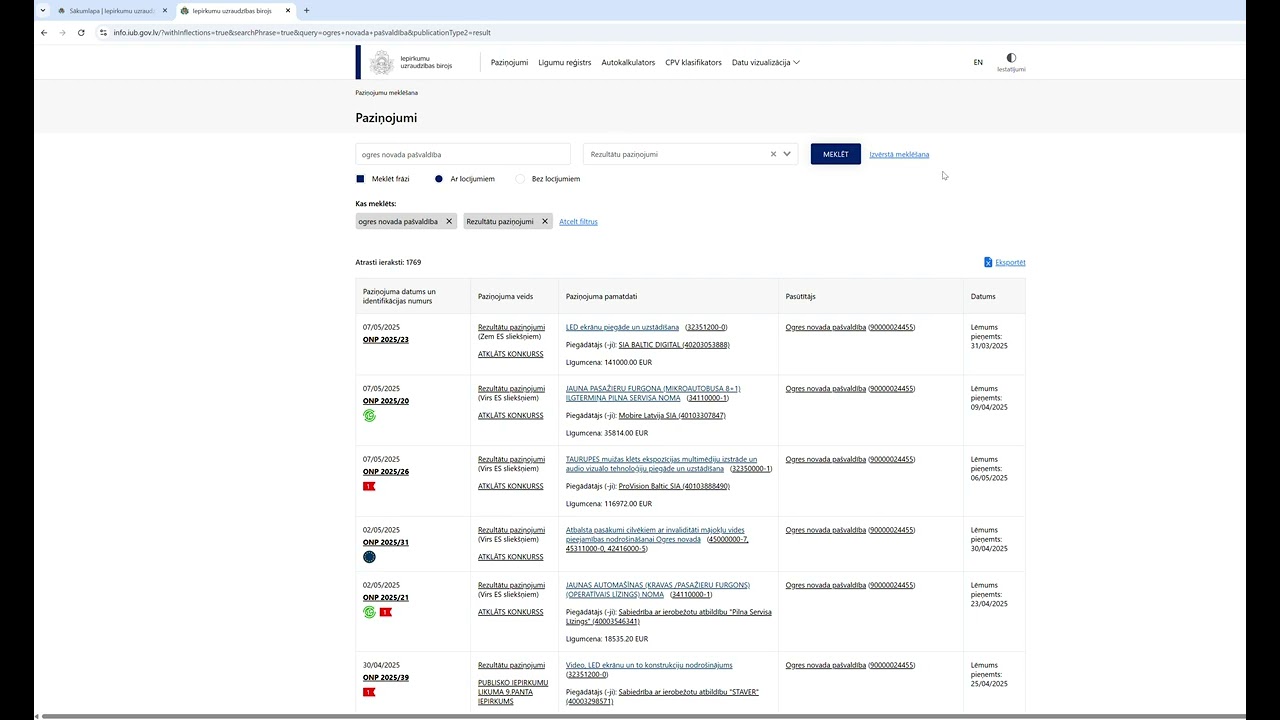Screen dimensions: 1280x720
Task: Select the Bez locījumiem radio button
Action: pos(520,179)
